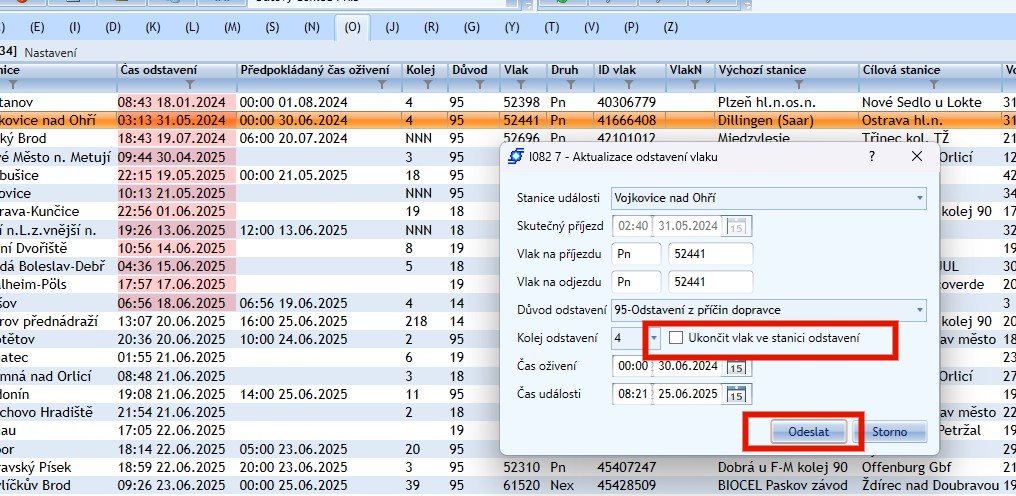Expand the Stanice události dropdown
Image resolution: width=1016 pixels, height=496 pixels.
coord(919,198)
